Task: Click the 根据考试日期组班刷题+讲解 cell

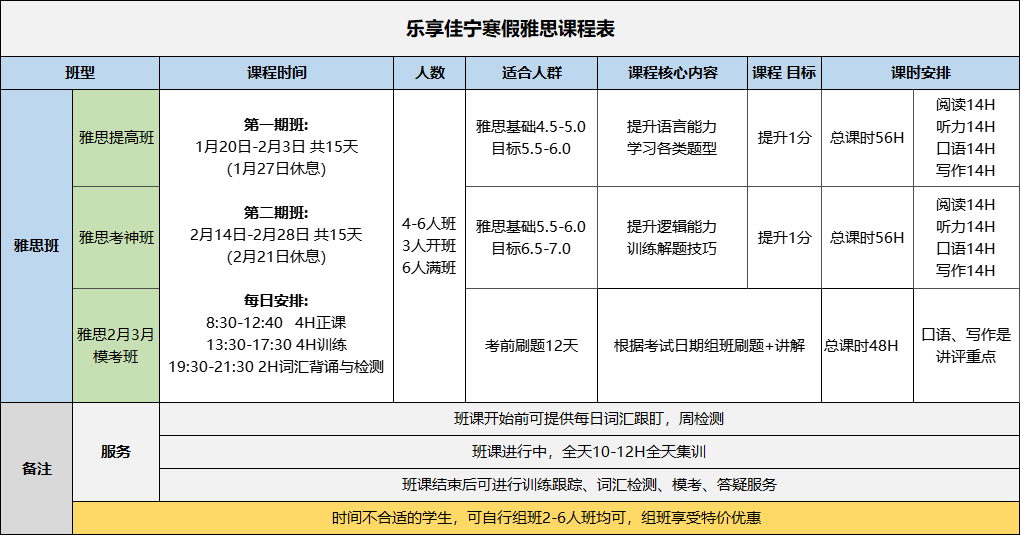Action: pos(710,346)
